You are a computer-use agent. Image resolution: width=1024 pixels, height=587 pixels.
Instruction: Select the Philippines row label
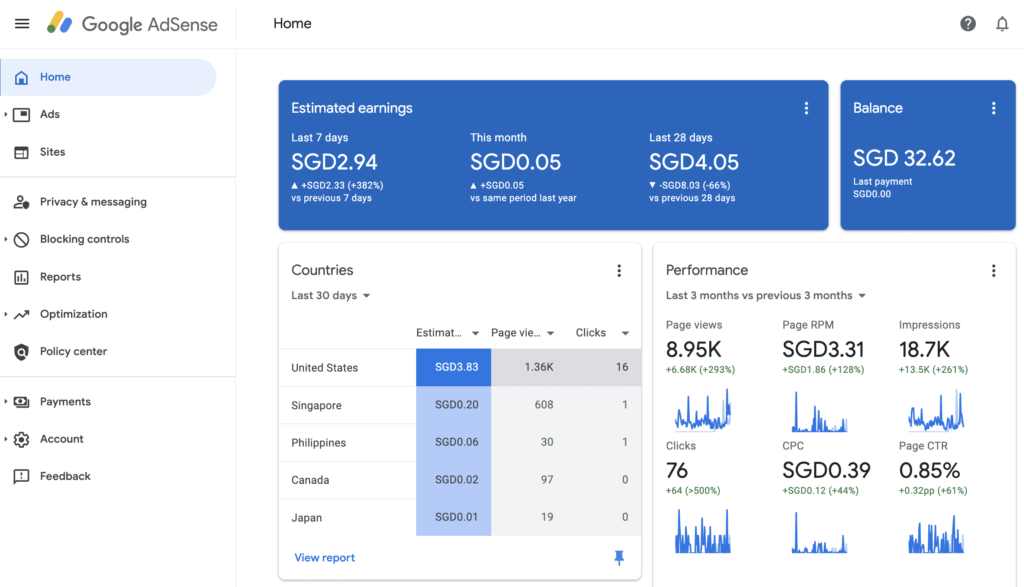pyautogui.click(x=319, y=443)
